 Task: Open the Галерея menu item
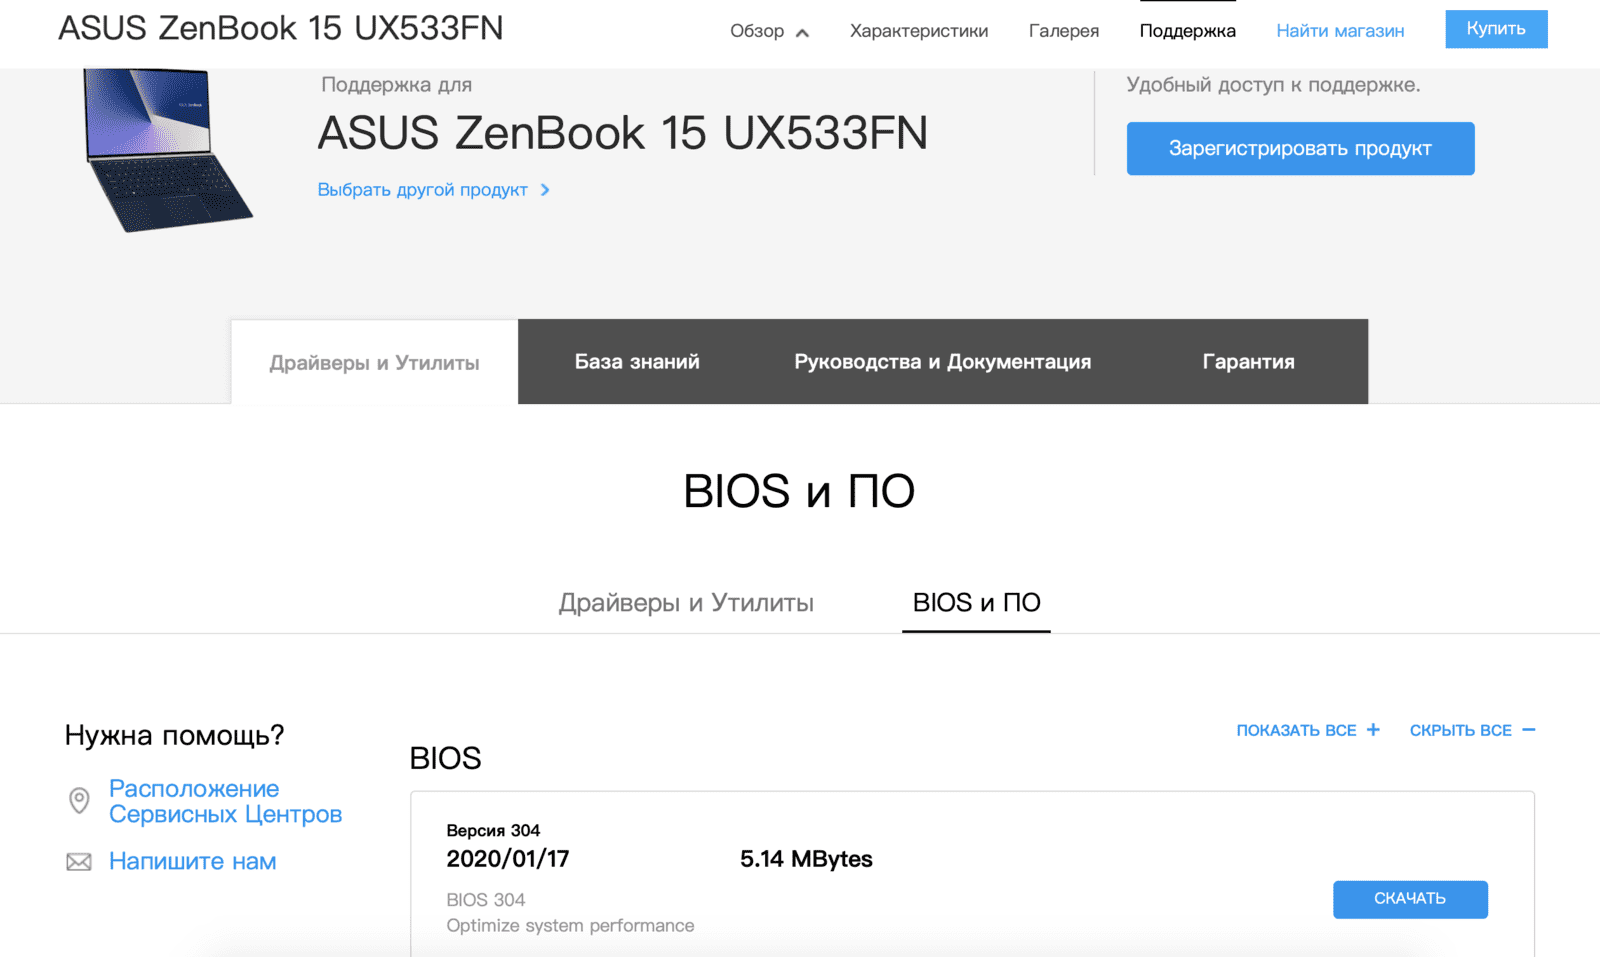pyautogui.click(x=1063, y=31)
